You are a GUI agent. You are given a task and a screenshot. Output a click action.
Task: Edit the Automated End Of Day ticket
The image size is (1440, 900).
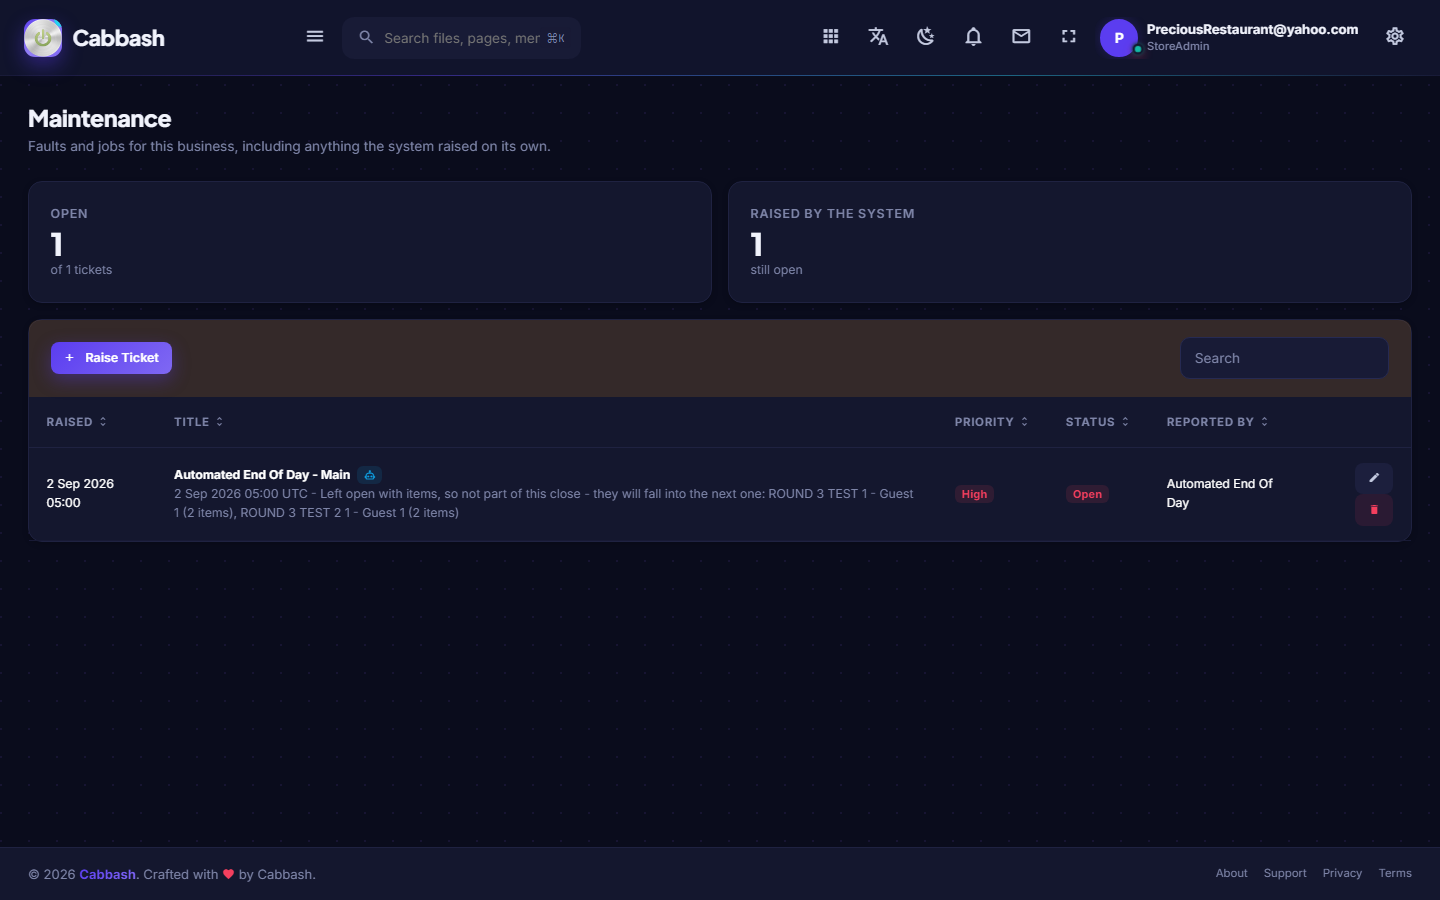1374,478
